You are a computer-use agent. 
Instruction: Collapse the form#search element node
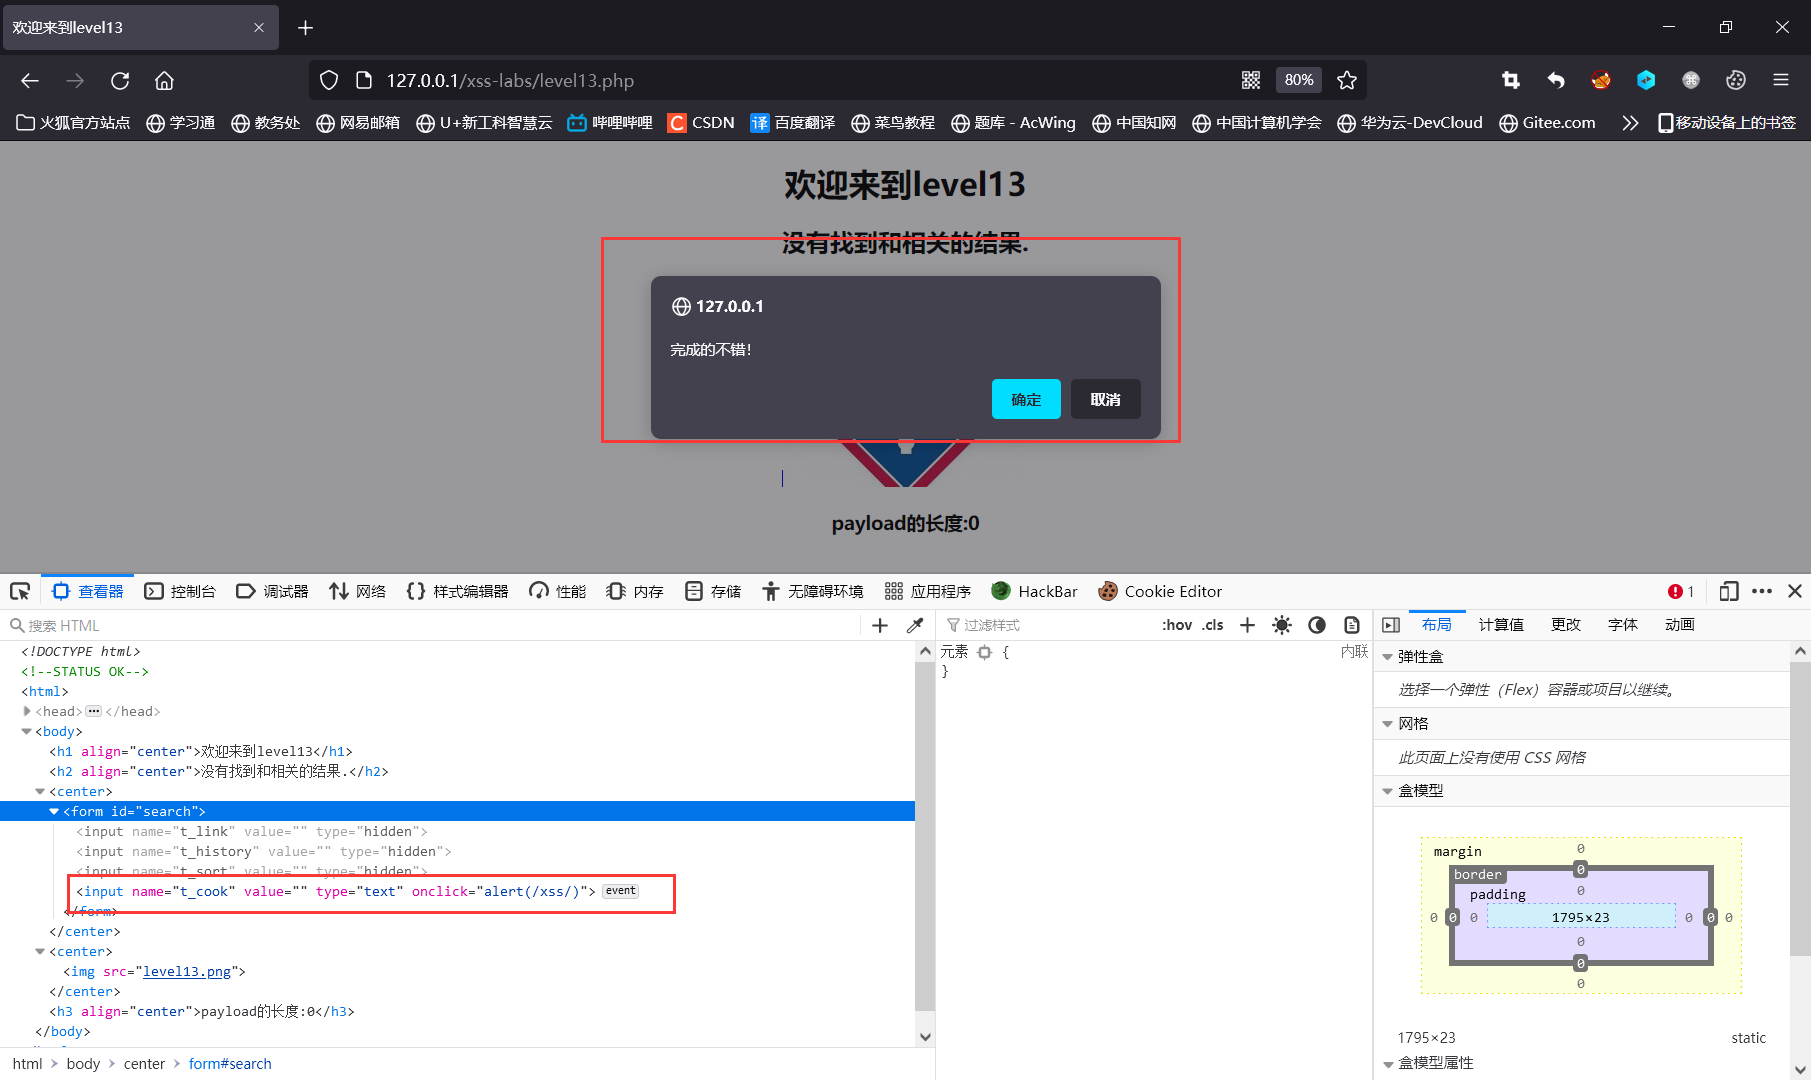click(53, 811)
